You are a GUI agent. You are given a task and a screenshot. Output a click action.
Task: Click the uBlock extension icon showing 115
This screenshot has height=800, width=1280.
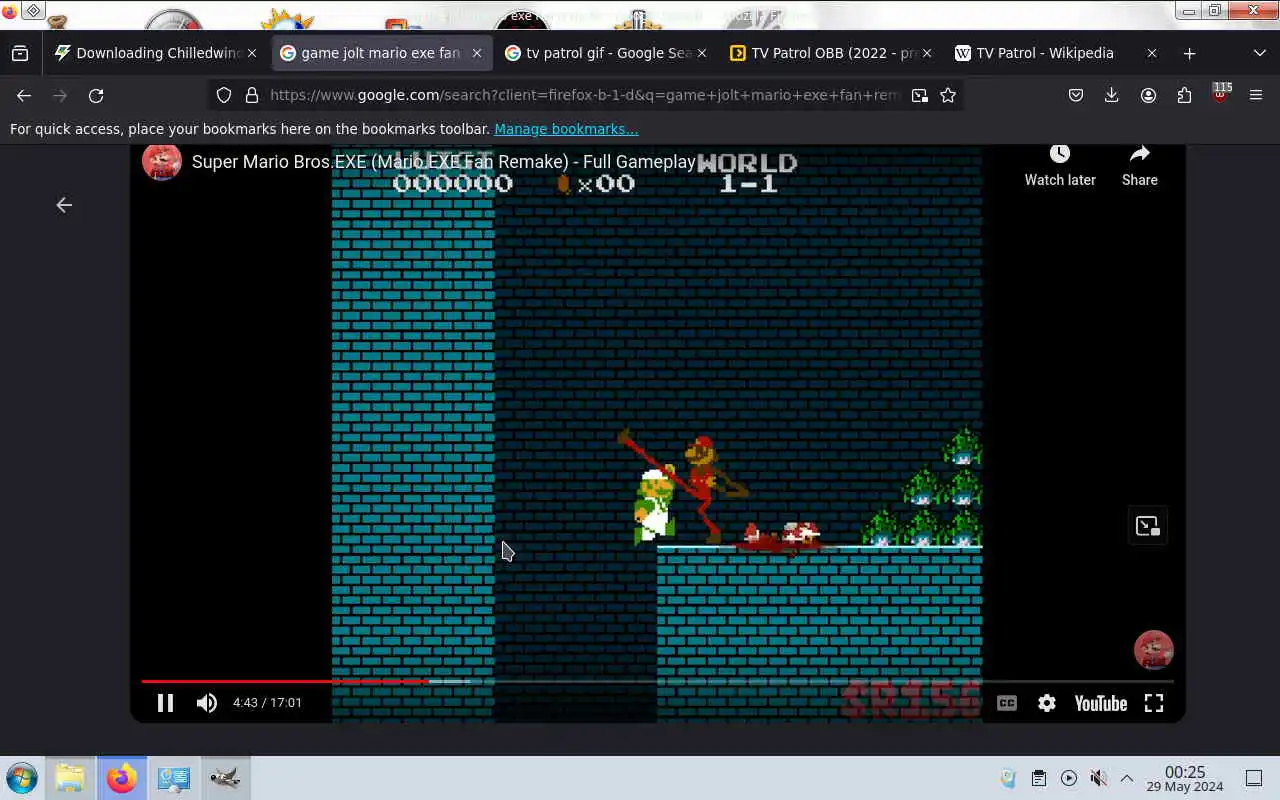click(1220, 93)
